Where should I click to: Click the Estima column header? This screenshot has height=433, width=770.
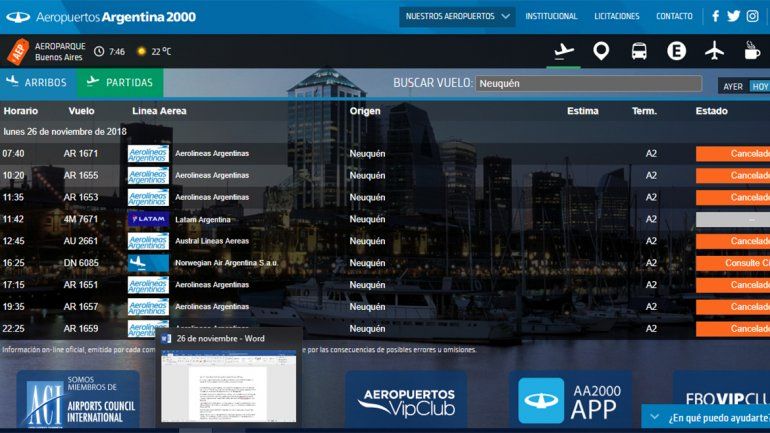[x=582, y=111]
